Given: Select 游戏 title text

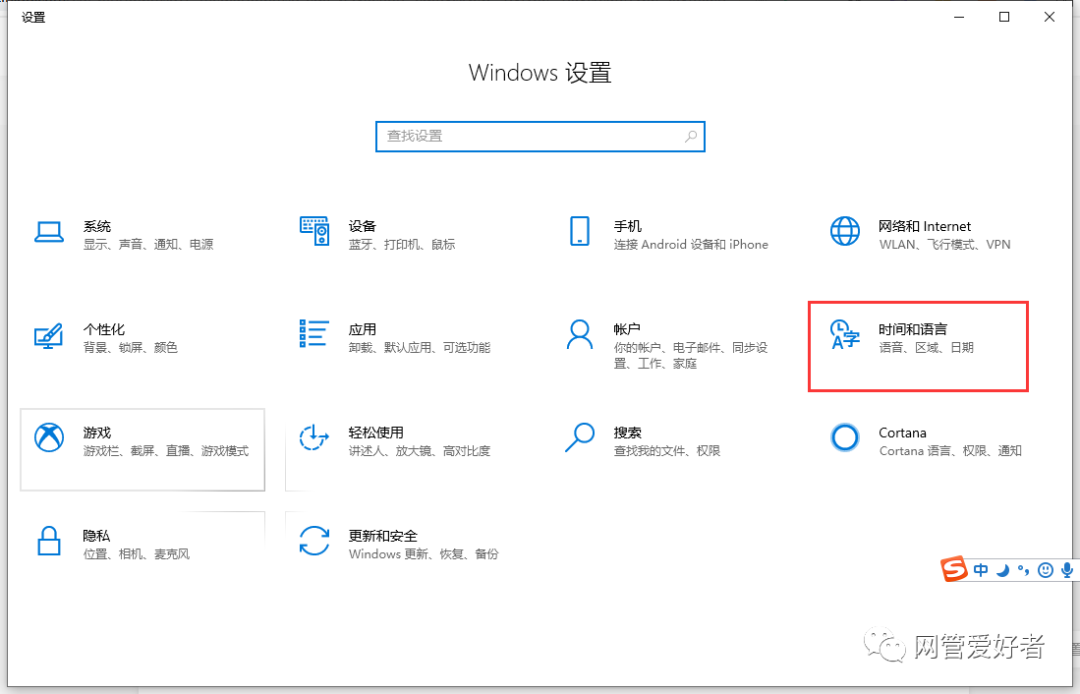Looking at the screenshot, I should coord(97,432).
